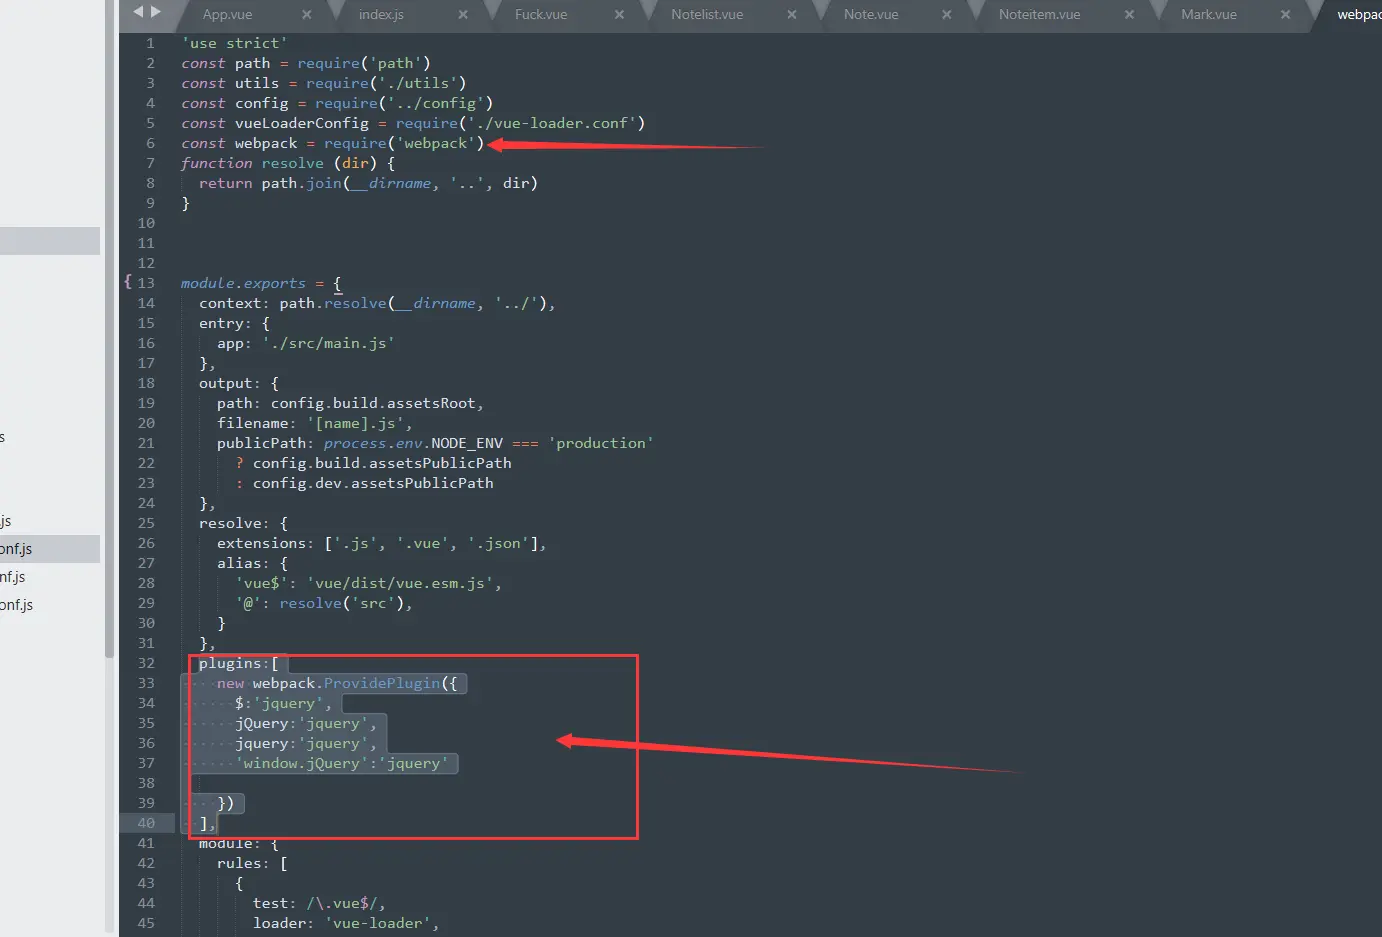Click the 'vue-loader' loader string
The height and width of the screenshot is (937, 1382).
(x=377, y=923)
